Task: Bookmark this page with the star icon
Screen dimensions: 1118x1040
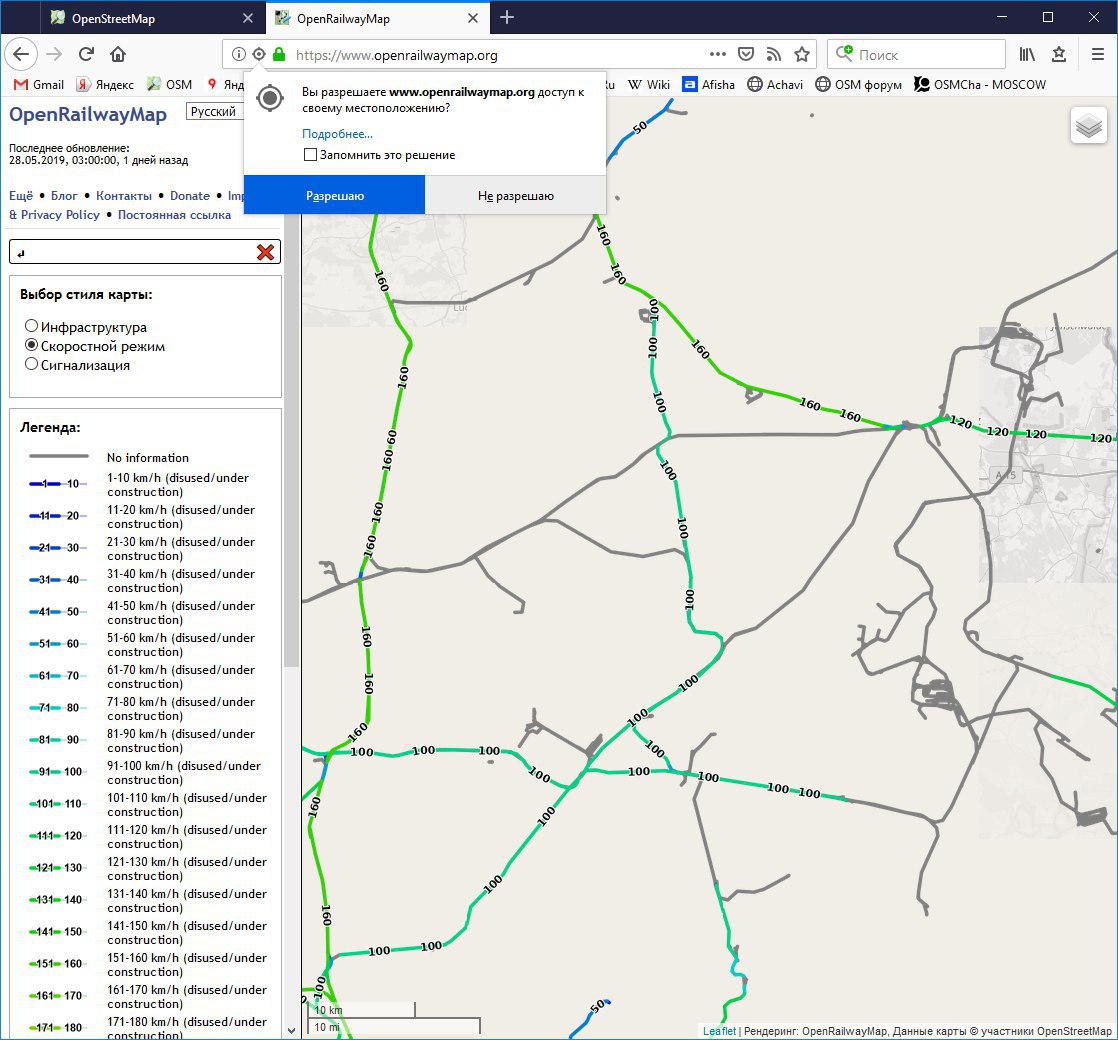Action: pos(802,54)
